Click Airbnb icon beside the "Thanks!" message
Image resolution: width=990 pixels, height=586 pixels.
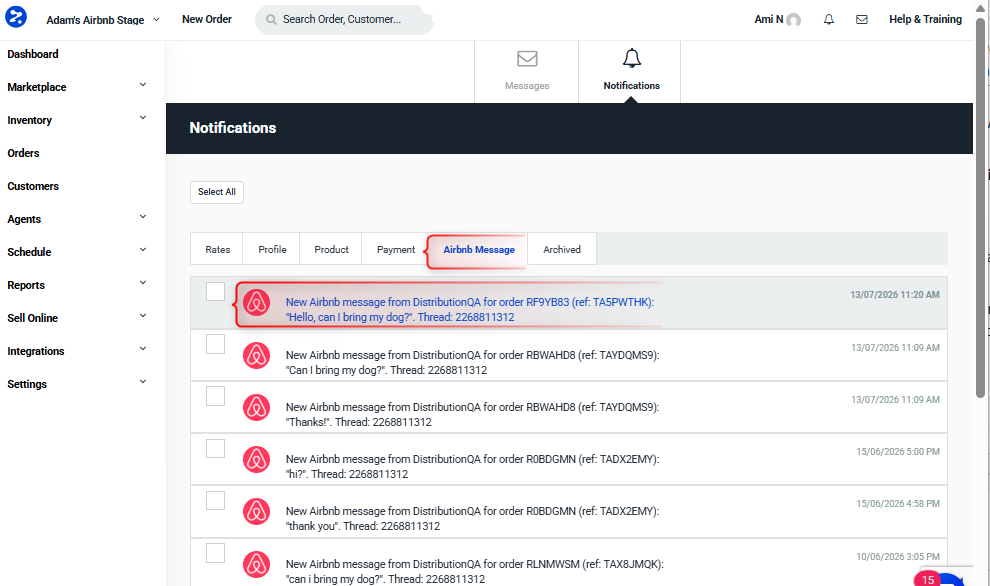click(x=256, y=407)
